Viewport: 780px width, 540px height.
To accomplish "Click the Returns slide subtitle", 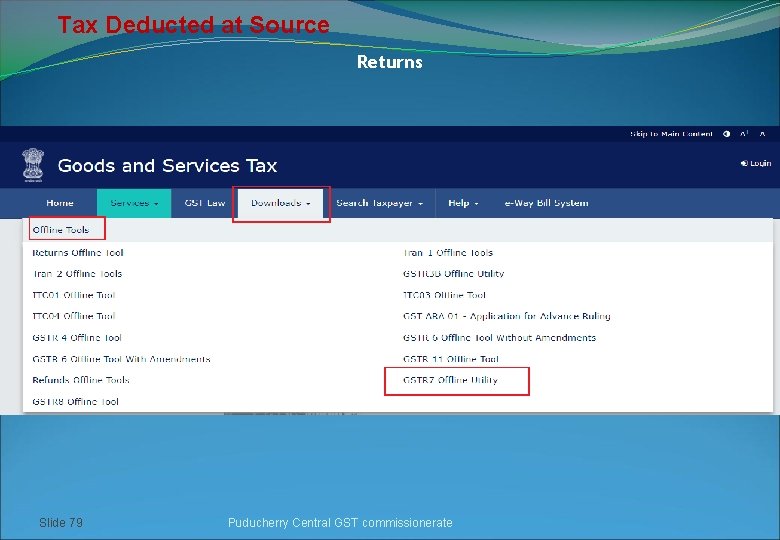I will click(390, 62).
